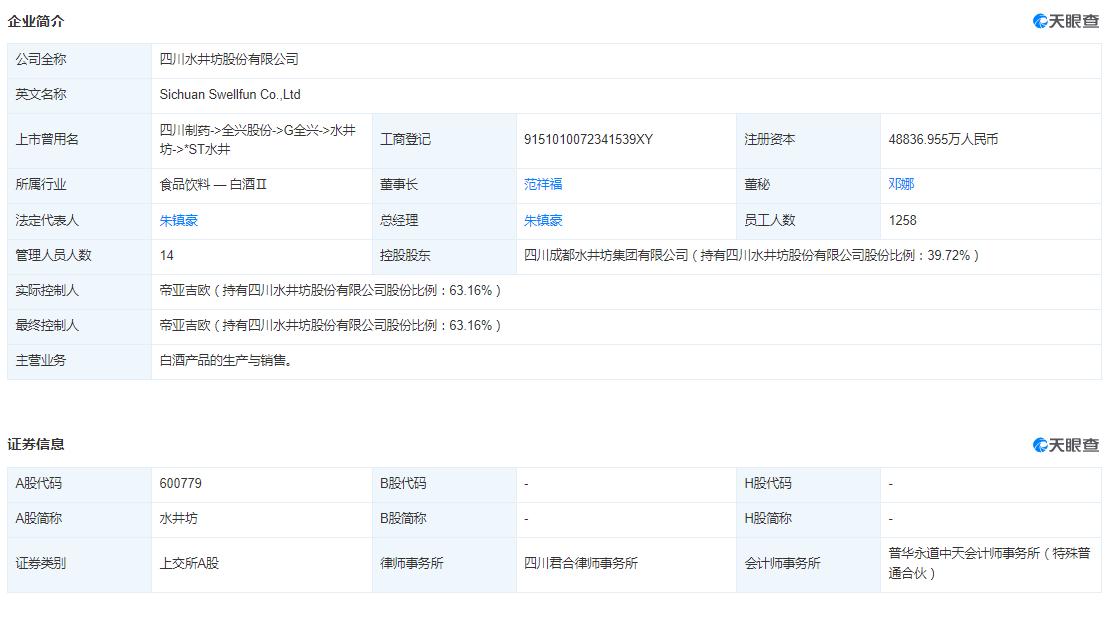Screen dimensions: 1113x630
Task: Select accounting firm 普华永道中天会计师事务所
Action: pyautogui.click(x=989, y=563)
